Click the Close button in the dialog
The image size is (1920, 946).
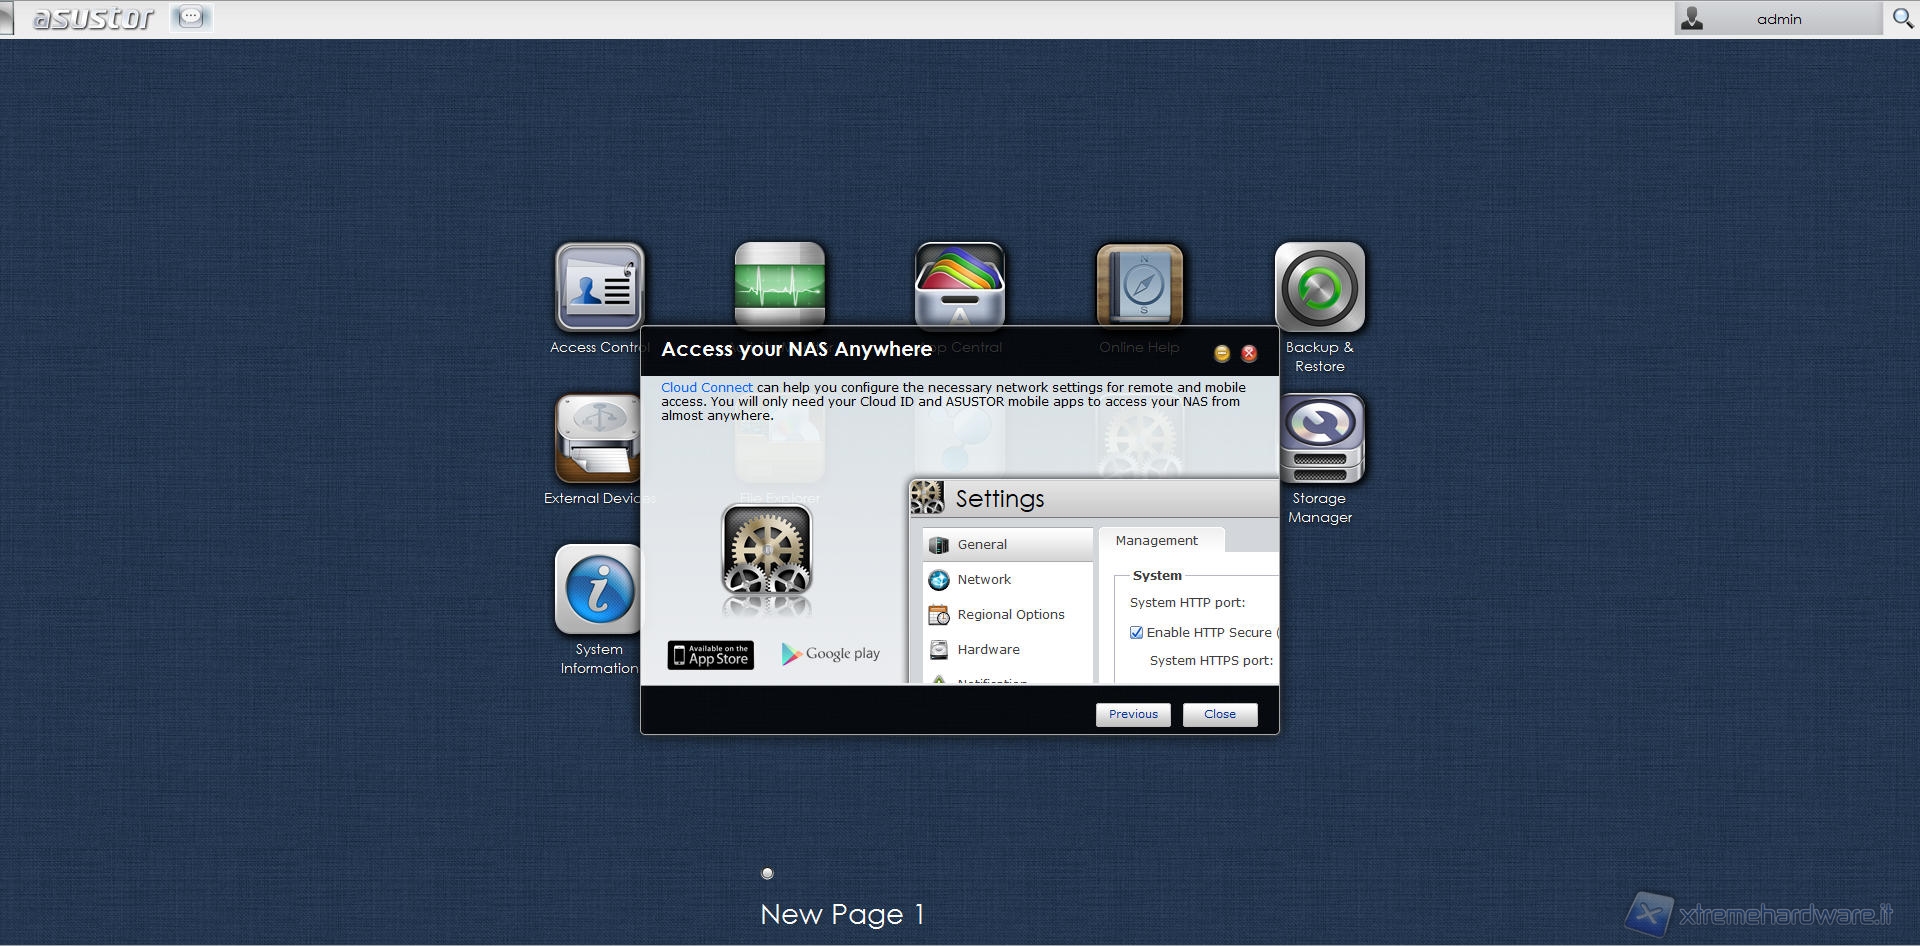(1219, 714)
